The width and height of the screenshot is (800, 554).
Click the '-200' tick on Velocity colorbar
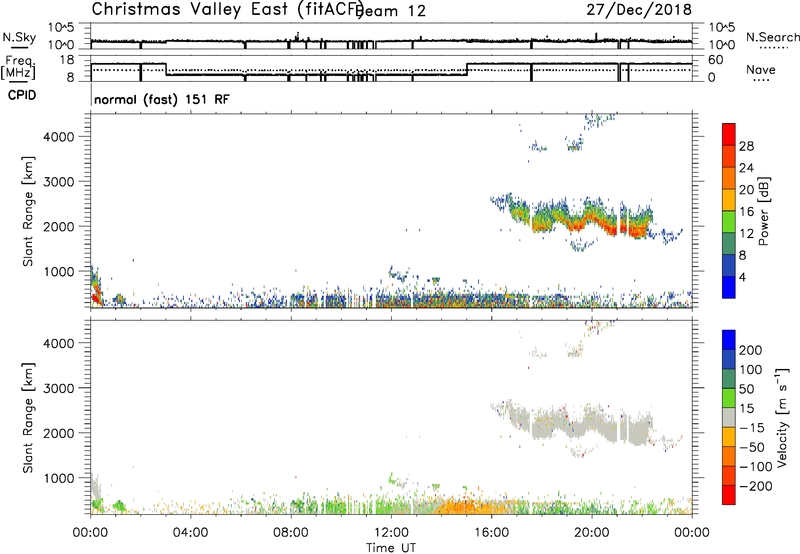(x=756, y=486)
